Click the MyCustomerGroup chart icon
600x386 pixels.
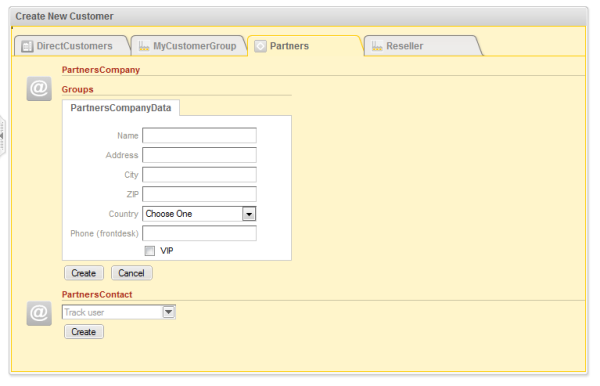click(144, 46)
